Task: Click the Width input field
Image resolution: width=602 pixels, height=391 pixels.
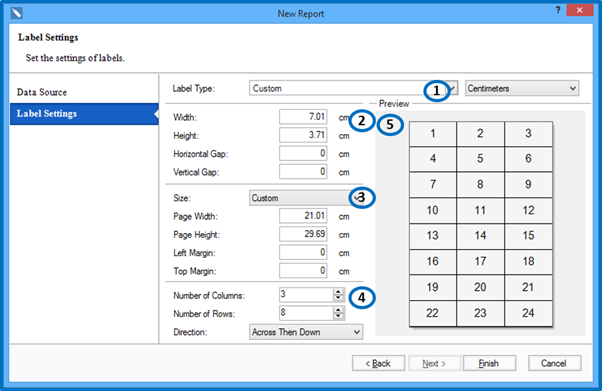Action: (x=303, y=117)
